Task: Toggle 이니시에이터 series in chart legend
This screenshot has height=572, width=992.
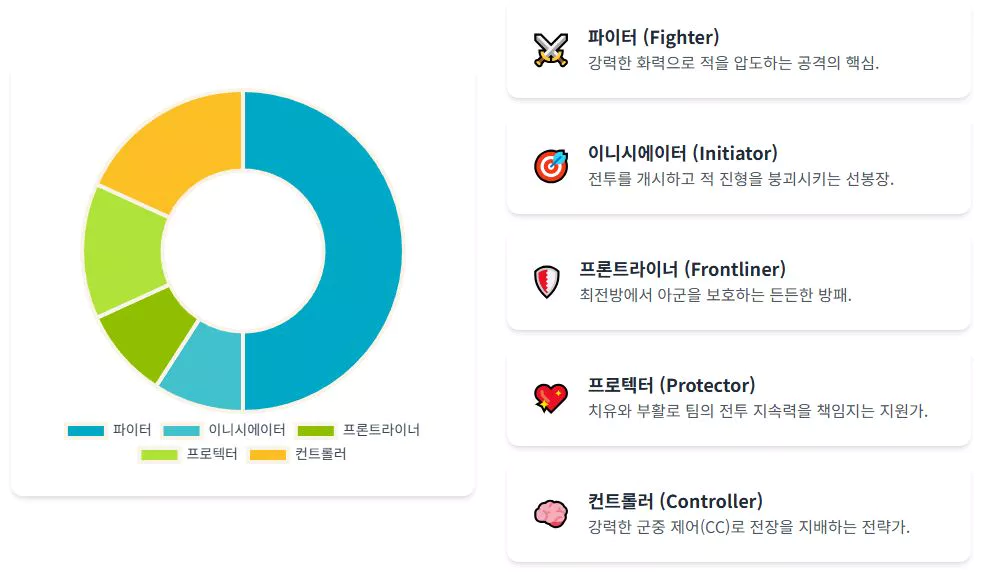Action: point(224,430)
